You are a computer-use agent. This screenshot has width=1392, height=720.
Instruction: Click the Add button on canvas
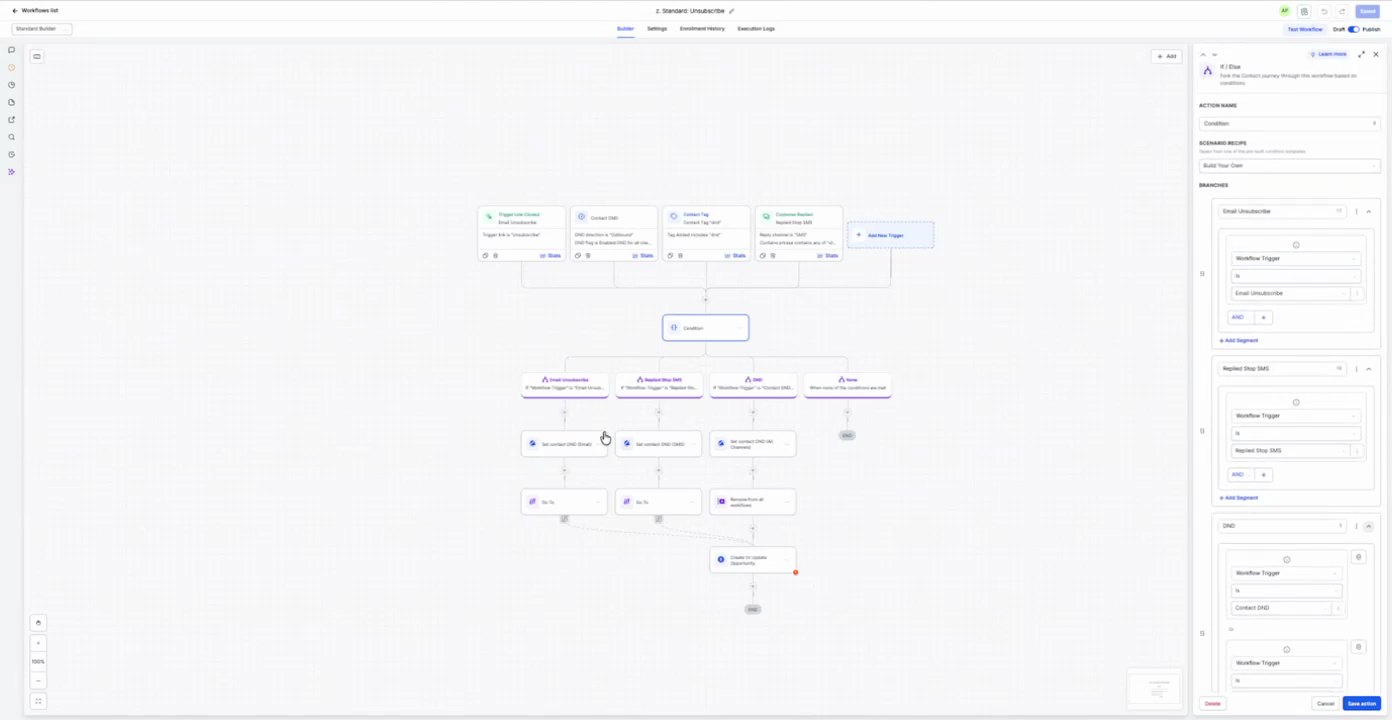[1165, 56]
